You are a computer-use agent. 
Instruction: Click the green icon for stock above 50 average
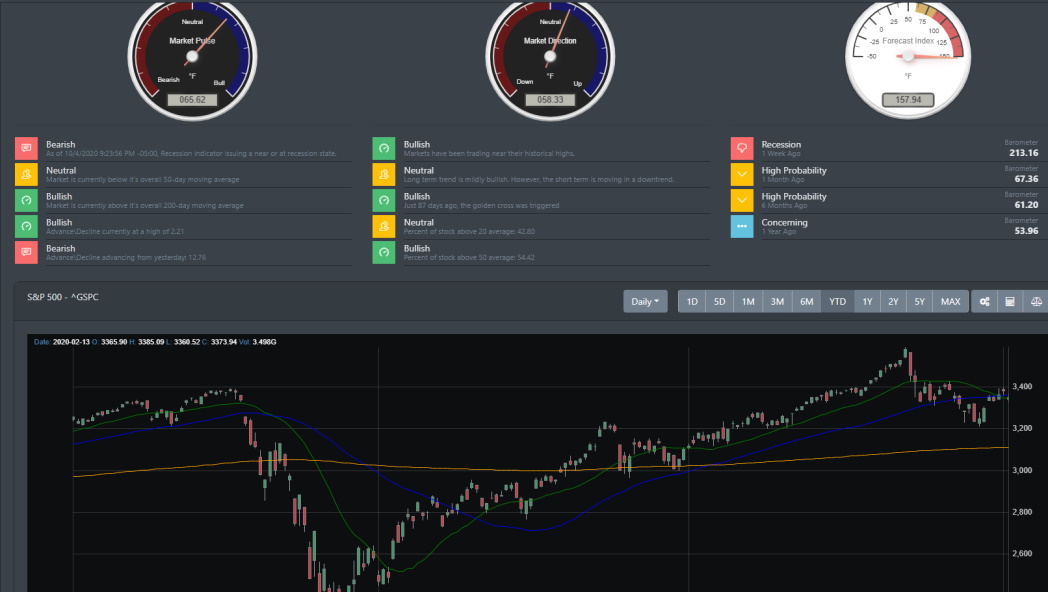tap(384, 253)
